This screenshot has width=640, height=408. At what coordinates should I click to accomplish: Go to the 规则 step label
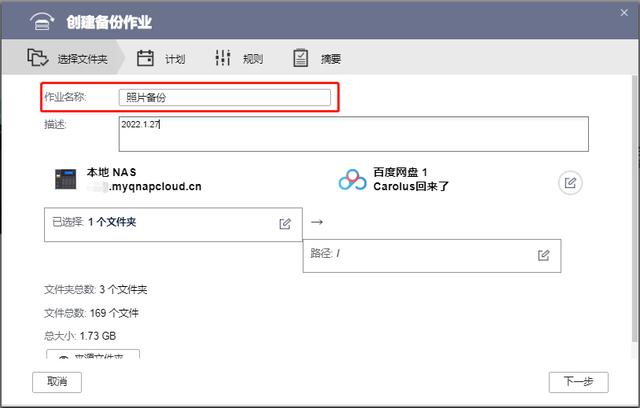(253, 59)
